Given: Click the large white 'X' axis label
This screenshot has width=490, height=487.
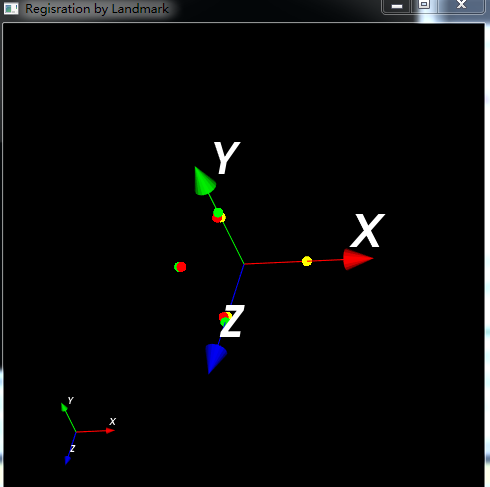Looking at the screenshot, I should pyautogui.click(x=368, y=230).
